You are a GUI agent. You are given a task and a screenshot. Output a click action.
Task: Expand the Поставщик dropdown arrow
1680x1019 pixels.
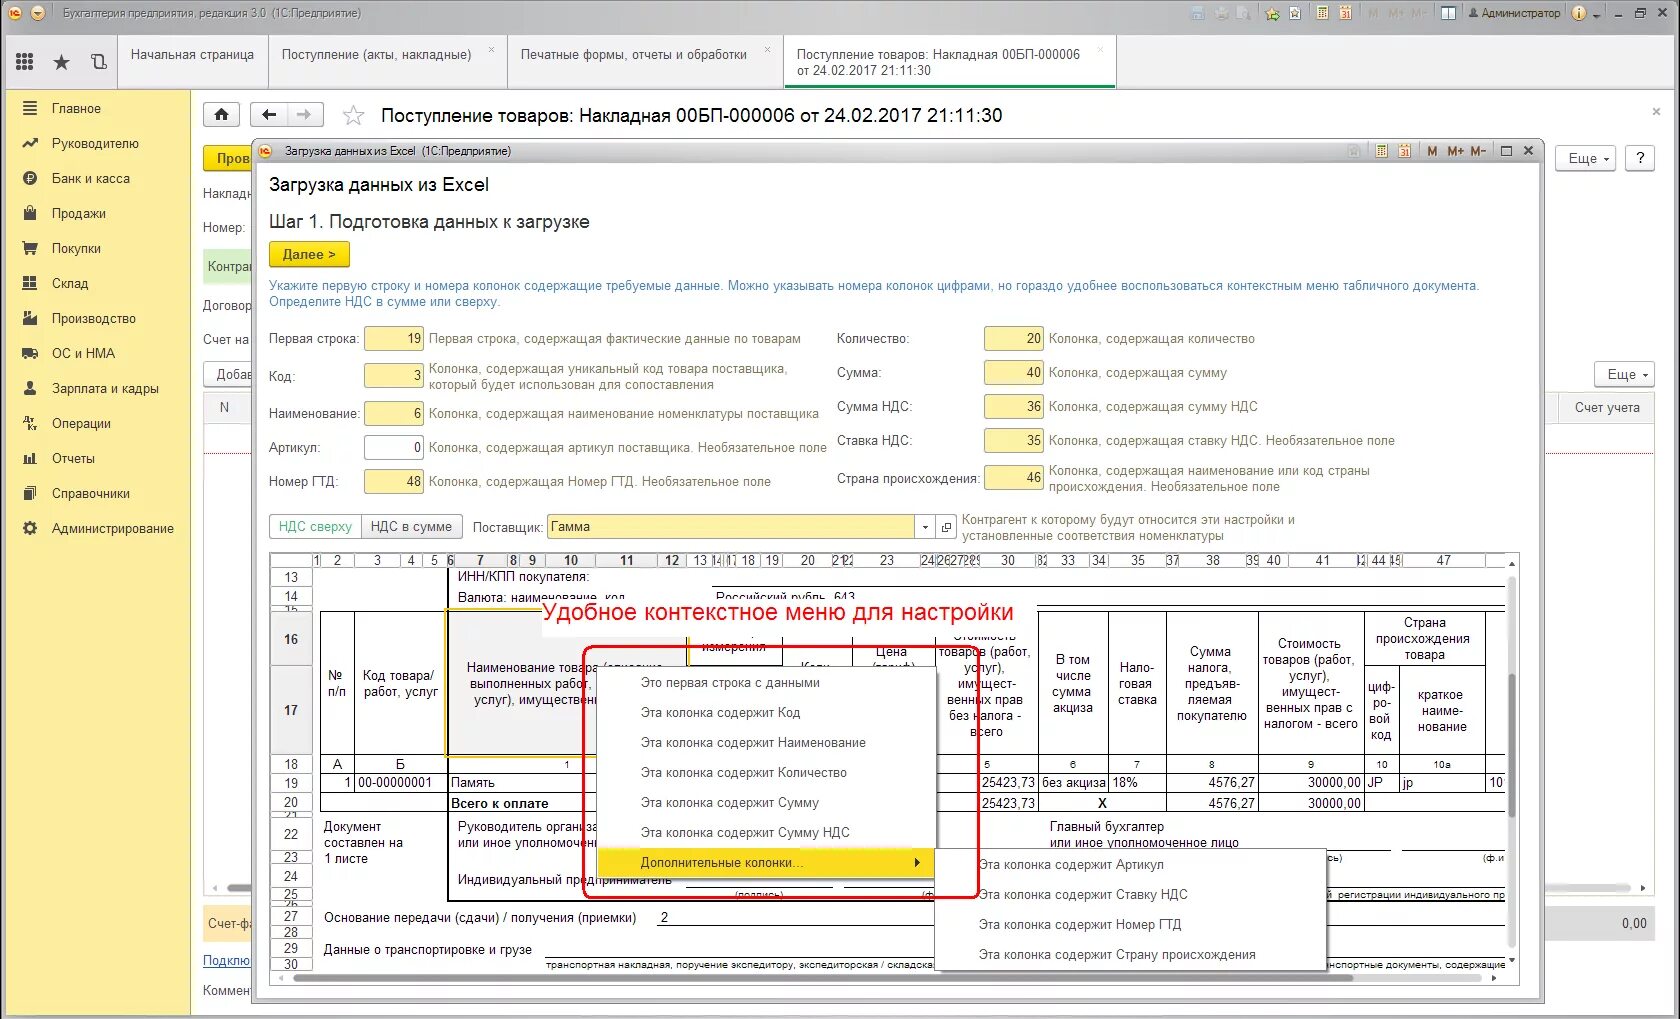point(924,527)
